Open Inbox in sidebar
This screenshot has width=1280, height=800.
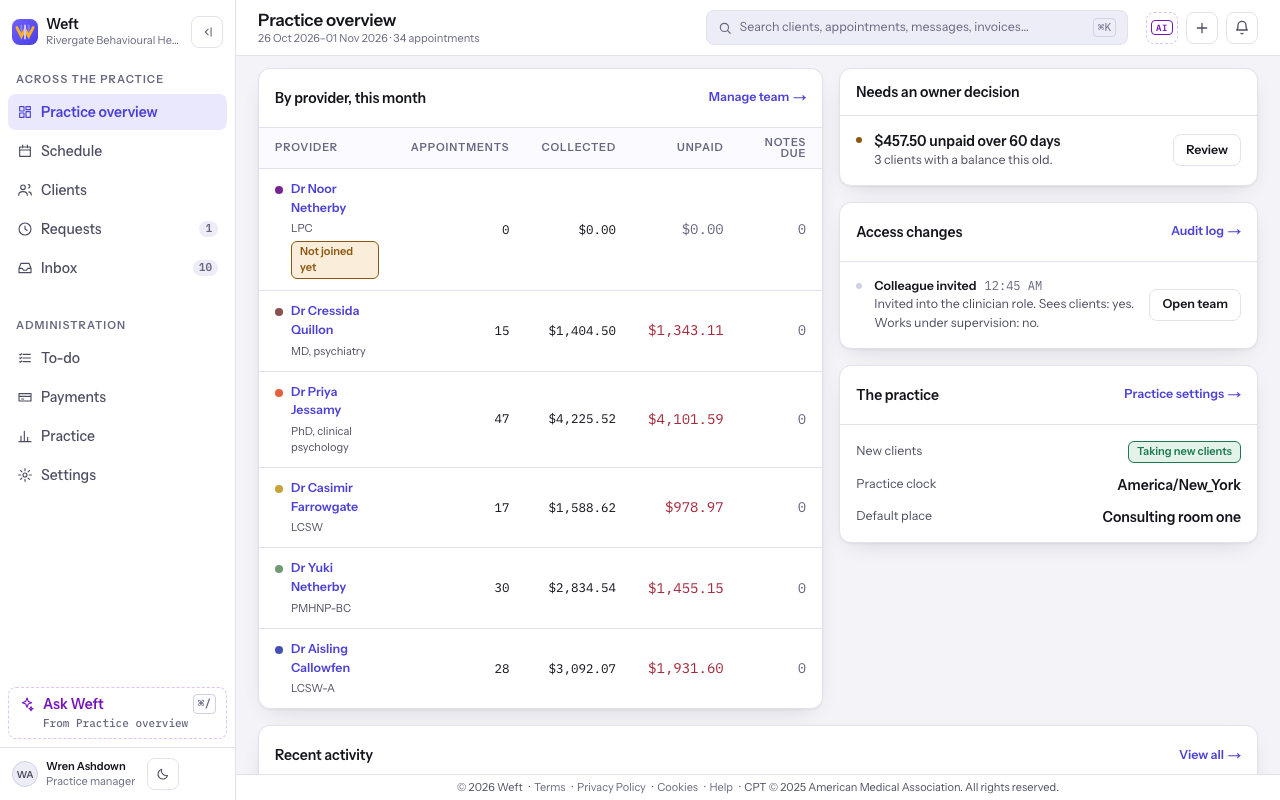point(117,268)
